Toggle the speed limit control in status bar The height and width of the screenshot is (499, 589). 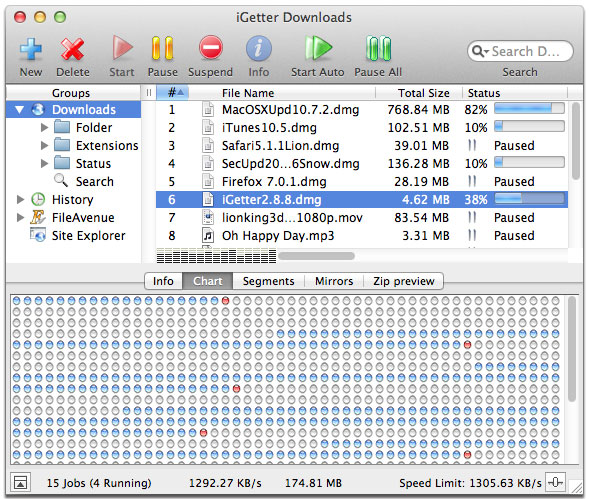click(555, 482)
